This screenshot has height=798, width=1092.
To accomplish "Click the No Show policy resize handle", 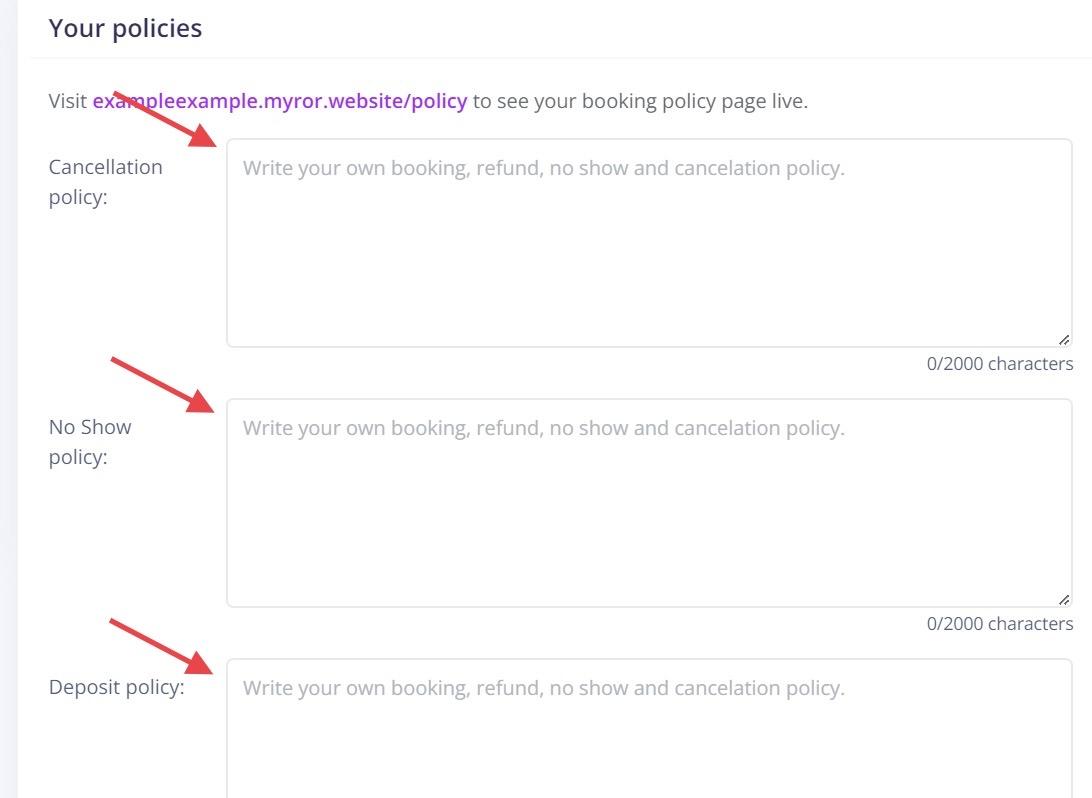I will tap(1063, 599).
